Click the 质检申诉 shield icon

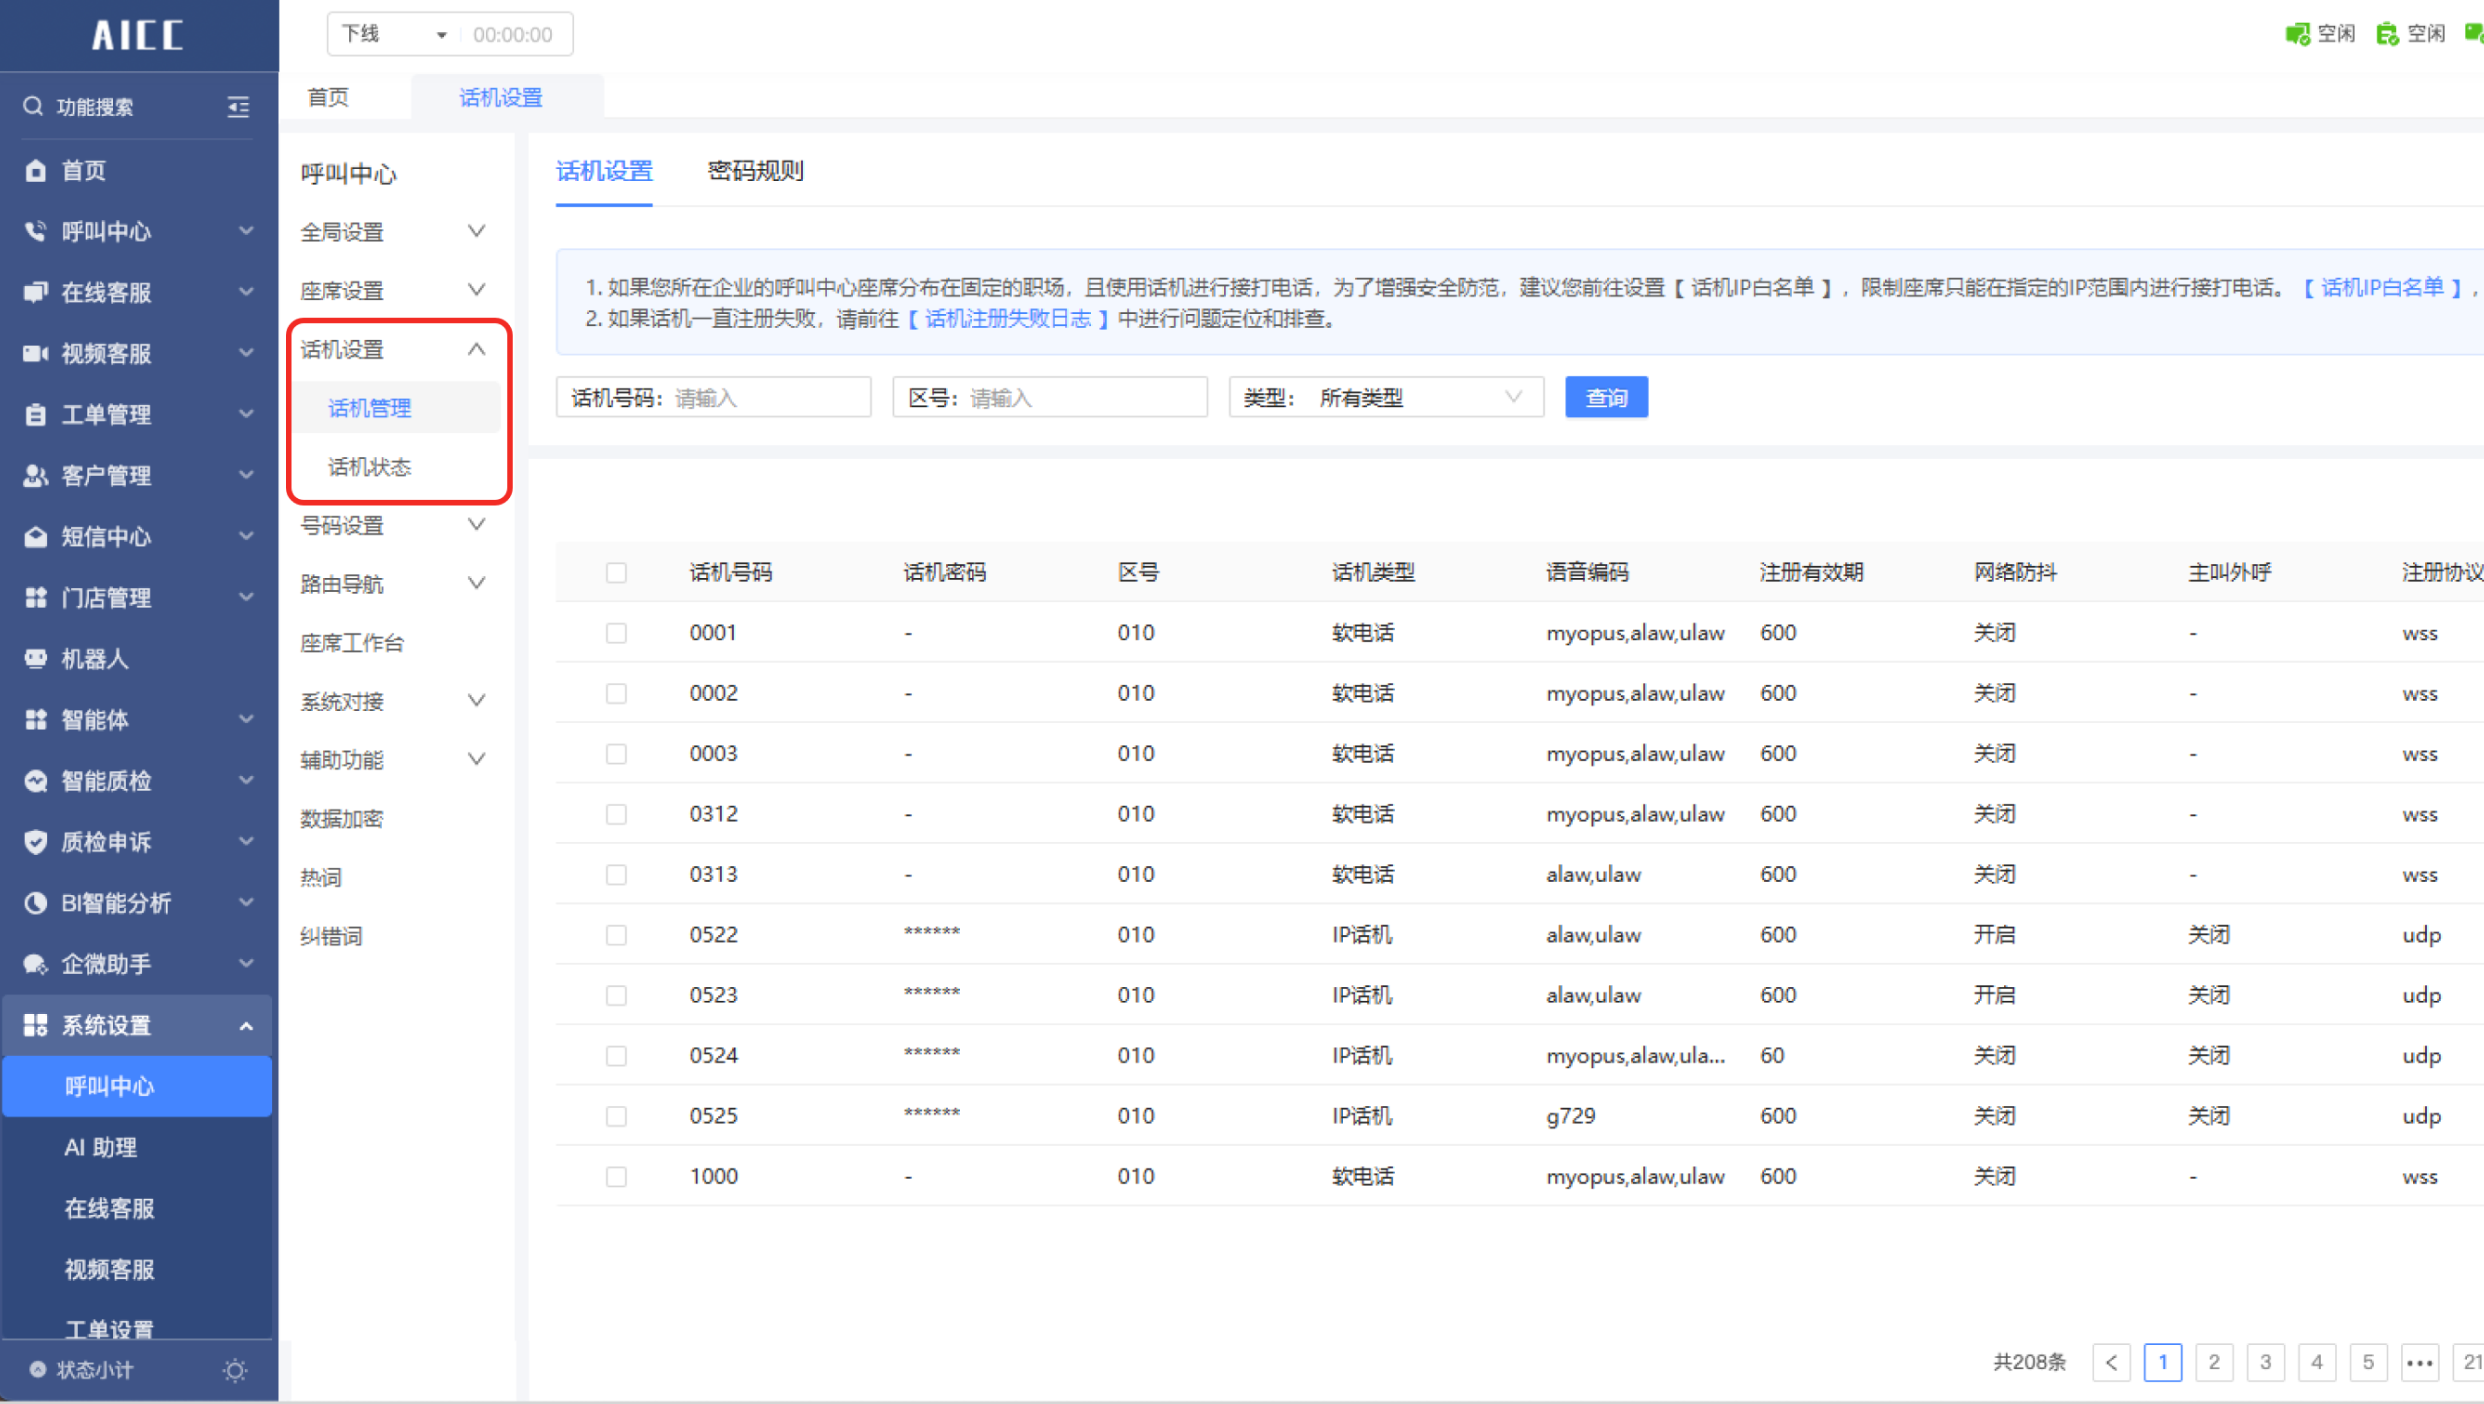click(x=35, y=842)
